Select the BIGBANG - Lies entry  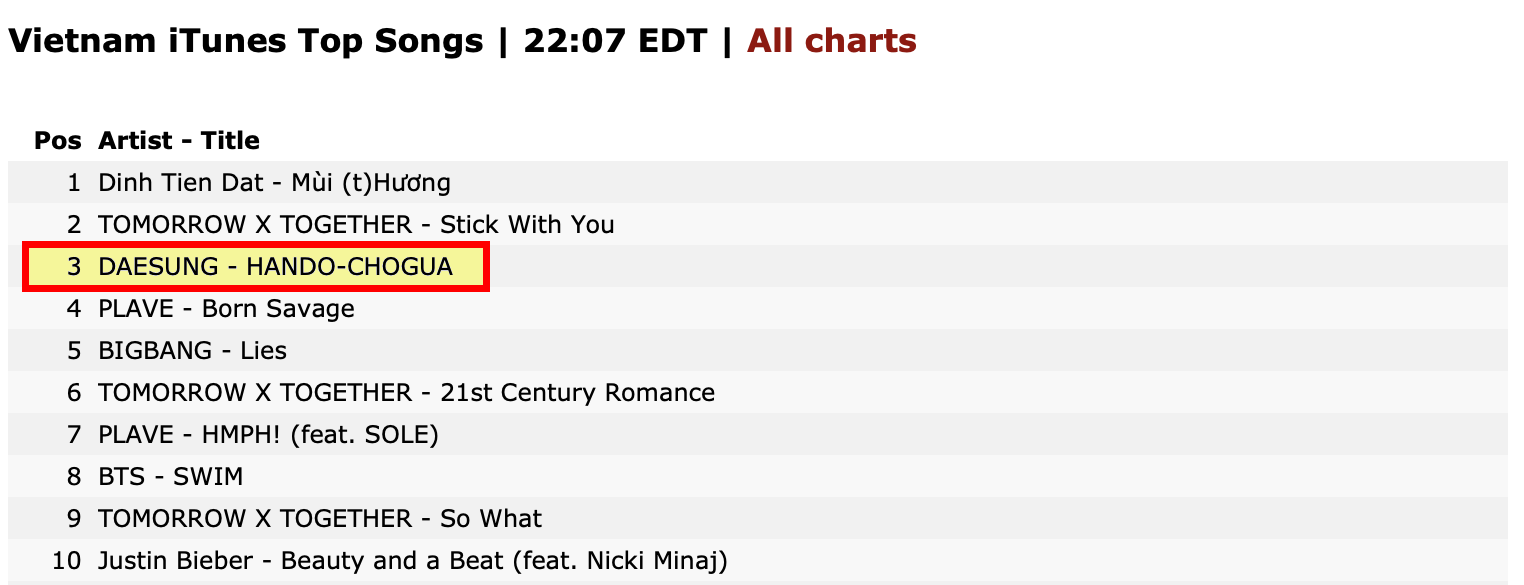(192, 351)
